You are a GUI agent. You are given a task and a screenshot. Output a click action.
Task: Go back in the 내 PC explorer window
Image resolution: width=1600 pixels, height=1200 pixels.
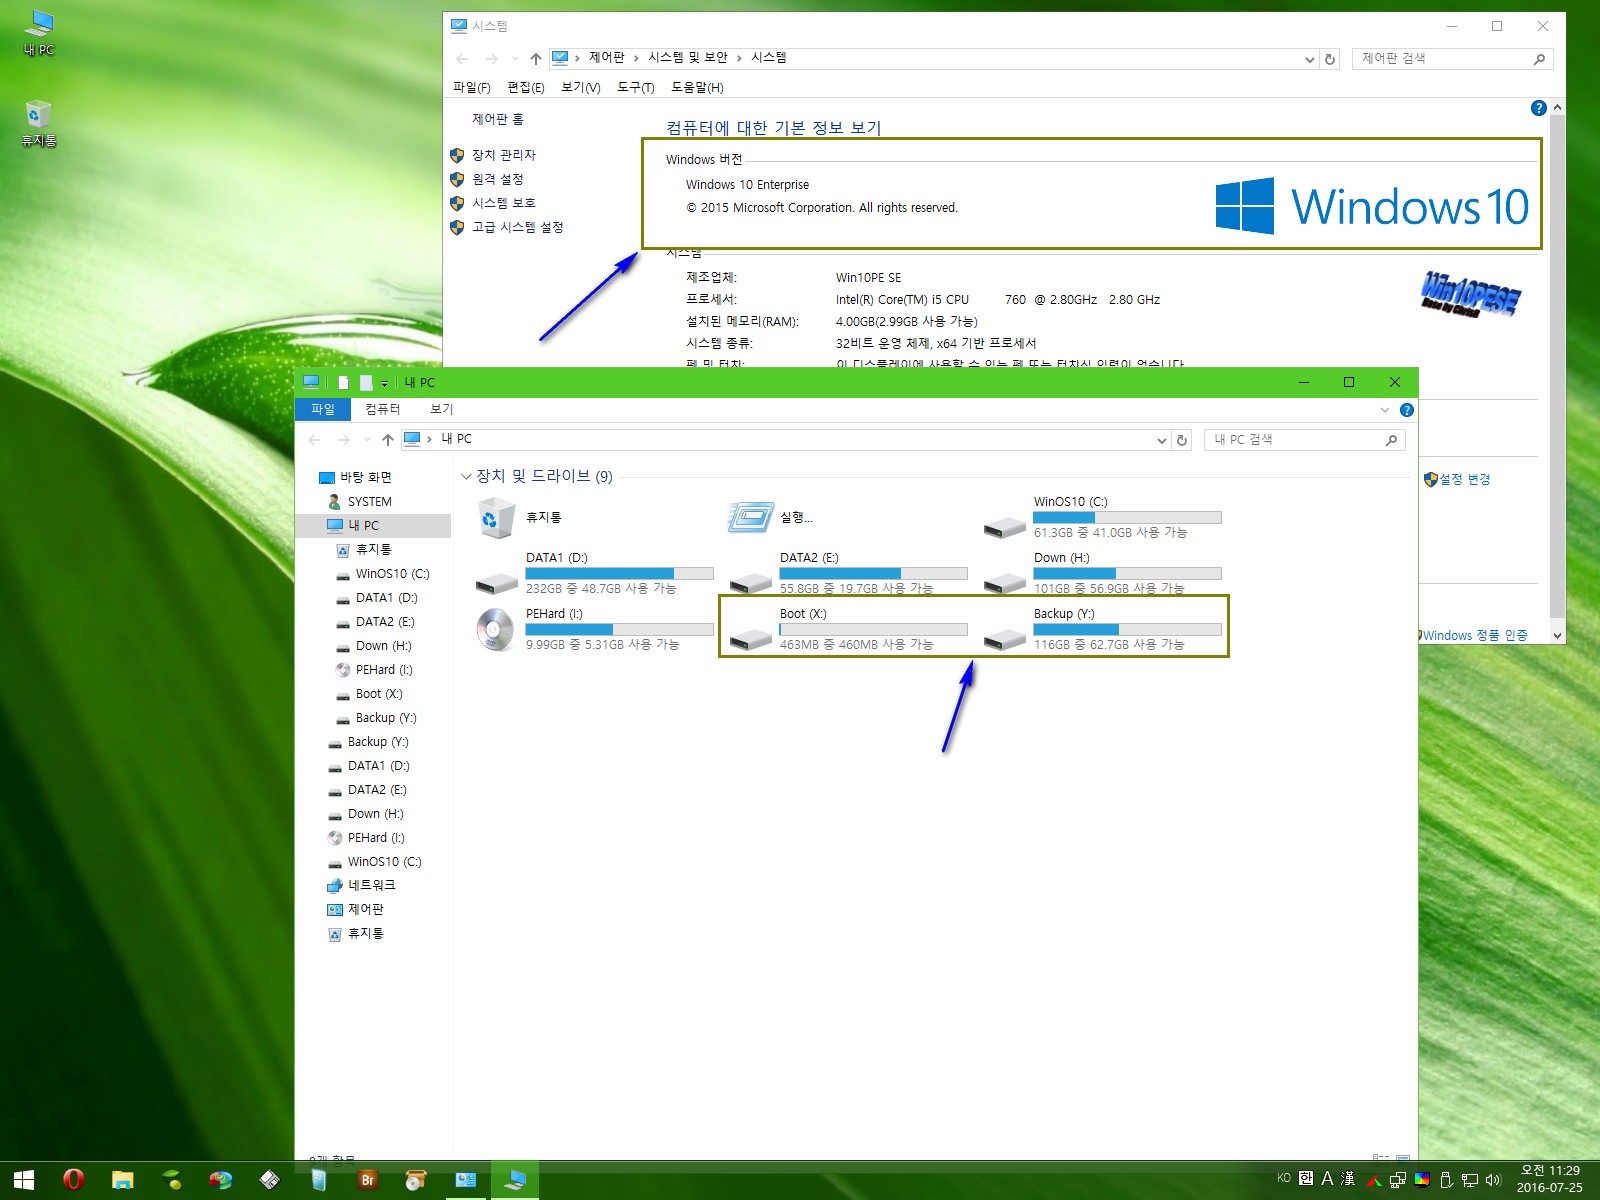(315, 440)
